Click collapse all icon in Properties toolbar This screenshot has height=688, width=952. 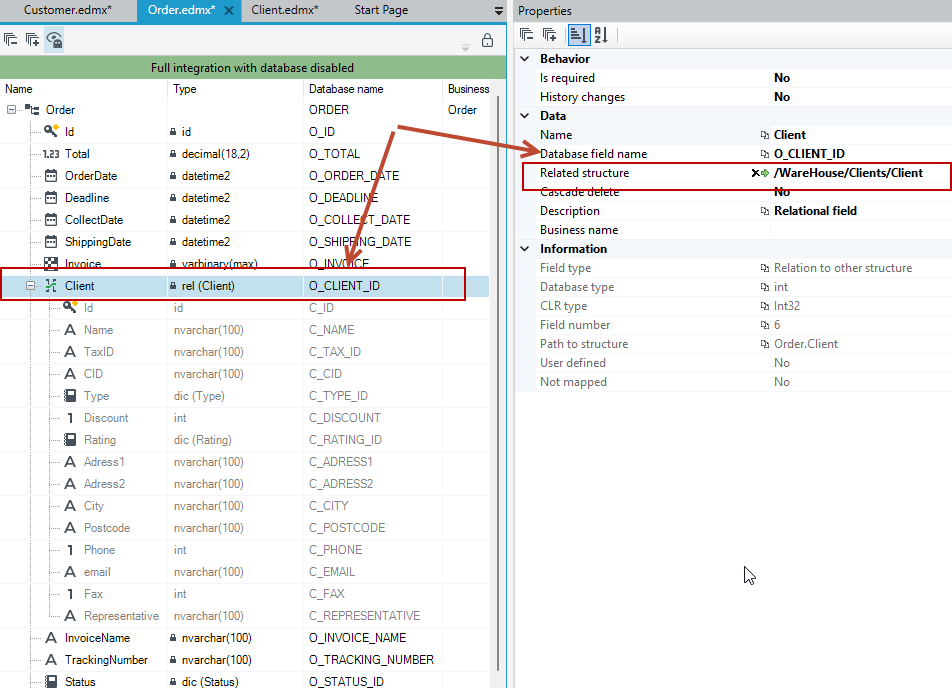[x=526, y=35]
